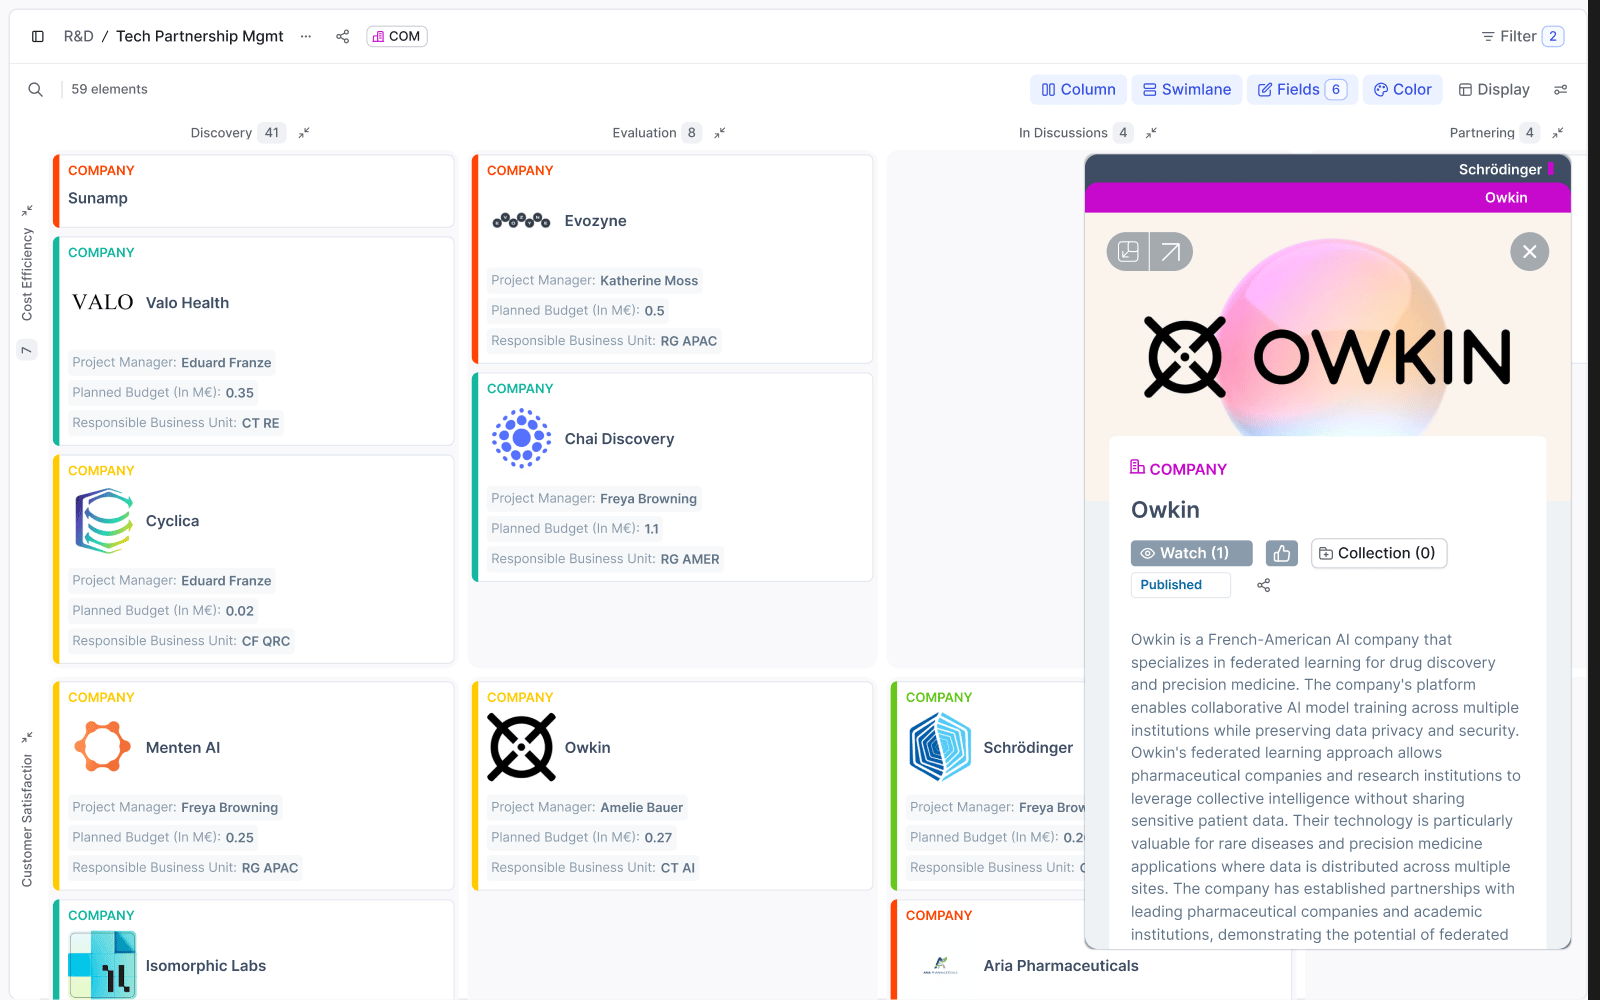Open the Cyclica card title

pos(172,521)
